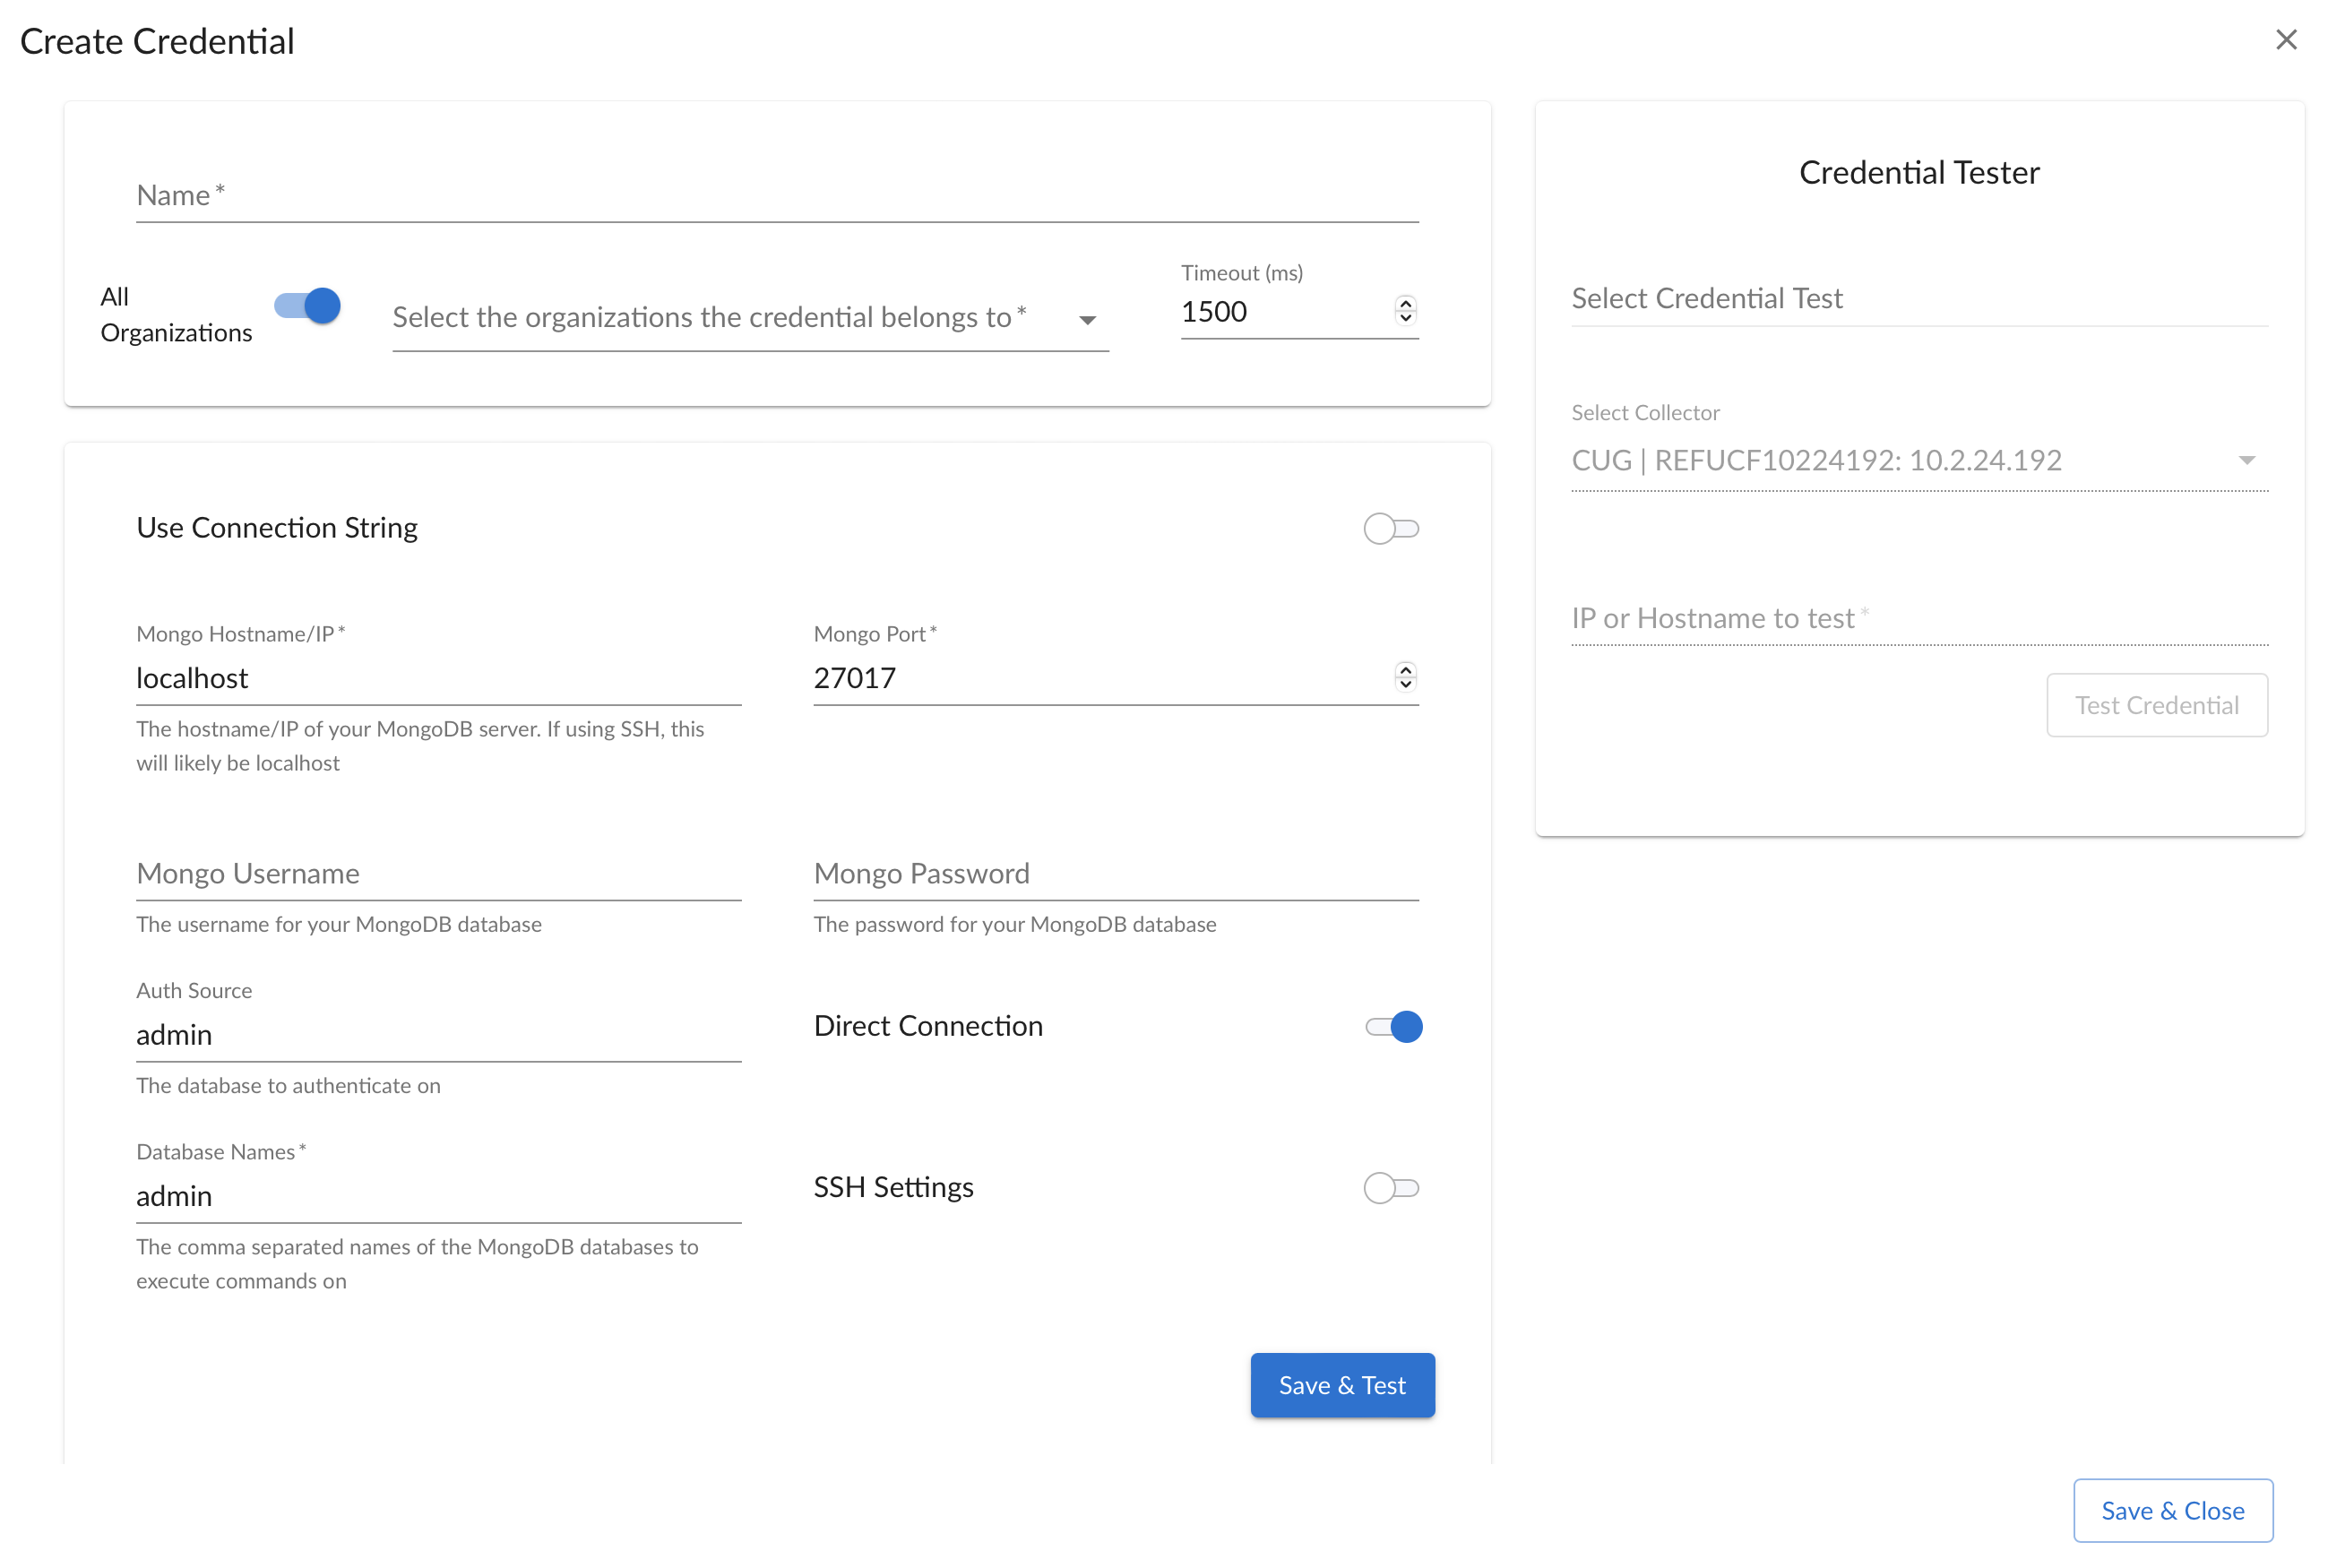Disable the Direct Connection toggle
Viewport: 2328px width, 1568px height.
pos(1393,1026)
